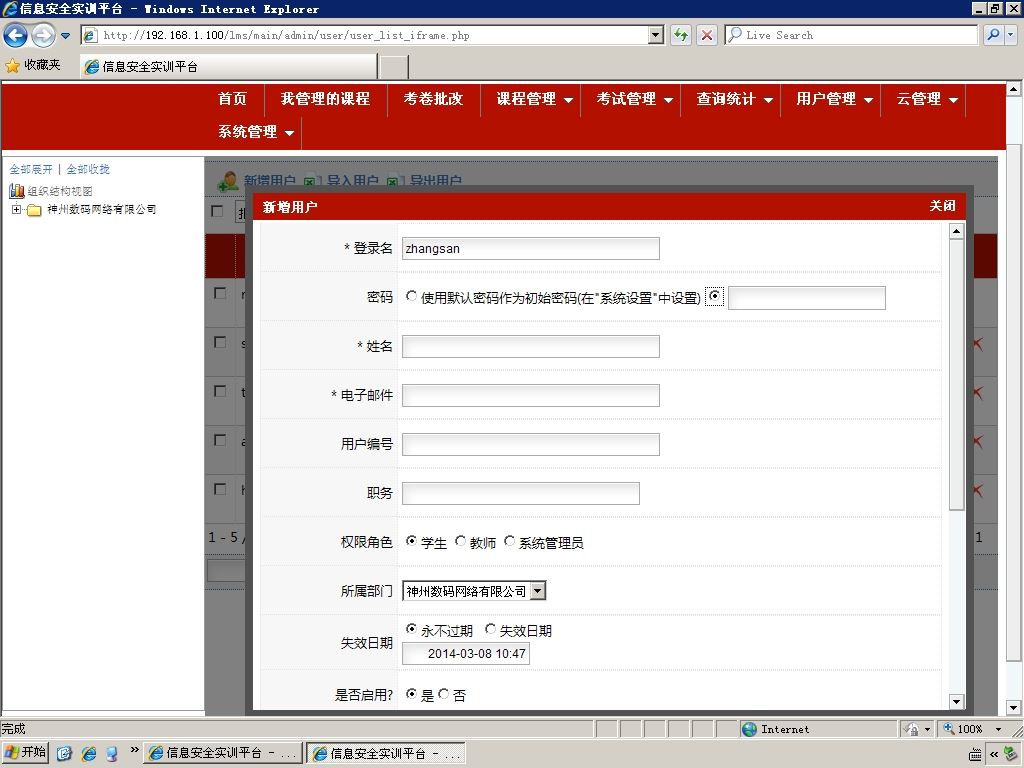1024x768 pixels.
Task: Click the 用户编号 input field
Action: pos(530,445)
